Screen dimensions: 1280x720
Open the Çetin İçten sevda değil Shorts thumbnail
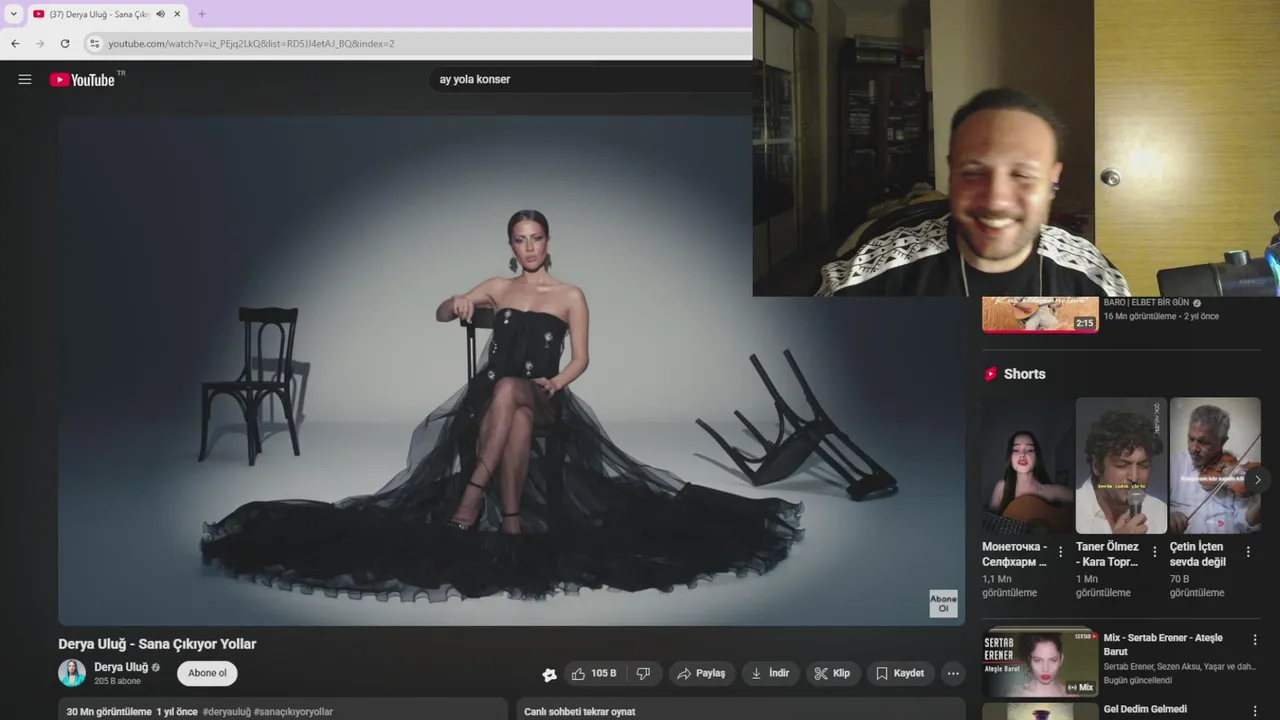(x=1215, y=466)
